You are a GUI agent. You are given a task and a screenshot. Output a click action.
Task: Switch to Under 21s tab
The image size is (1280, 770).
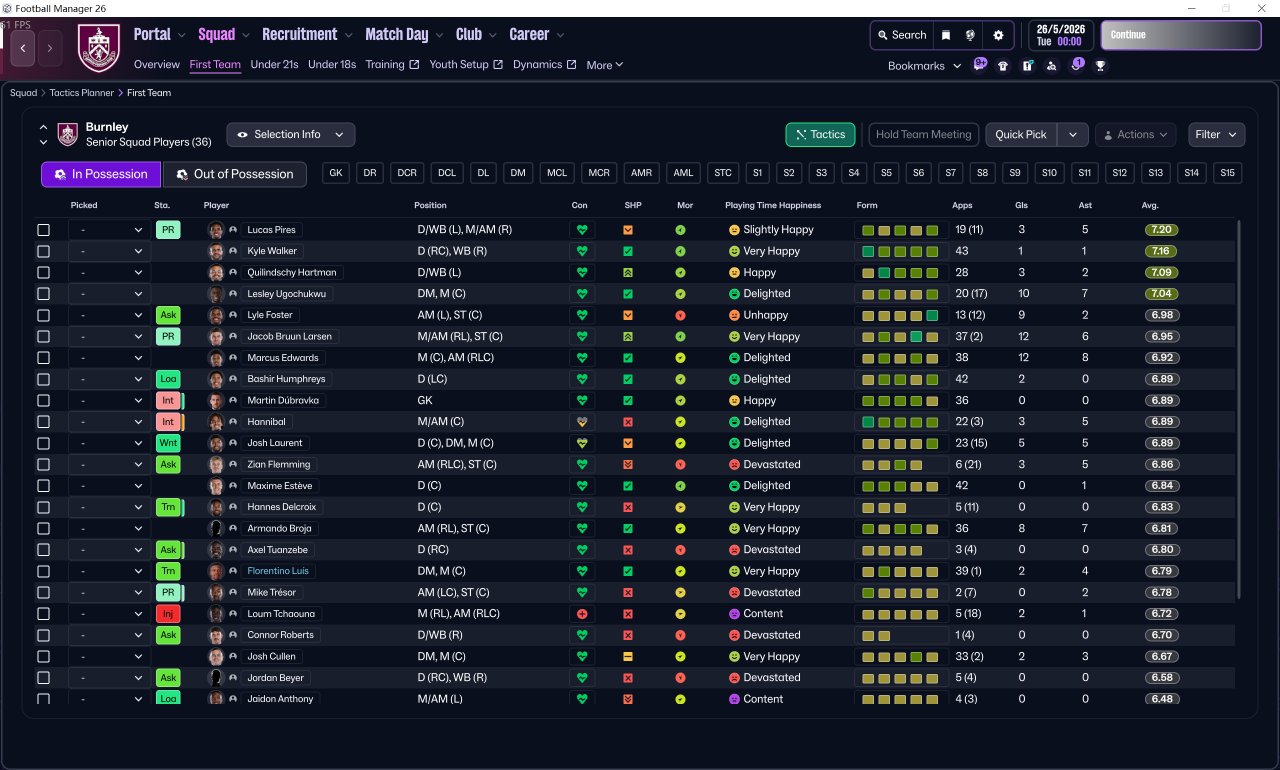pos(274,65)
